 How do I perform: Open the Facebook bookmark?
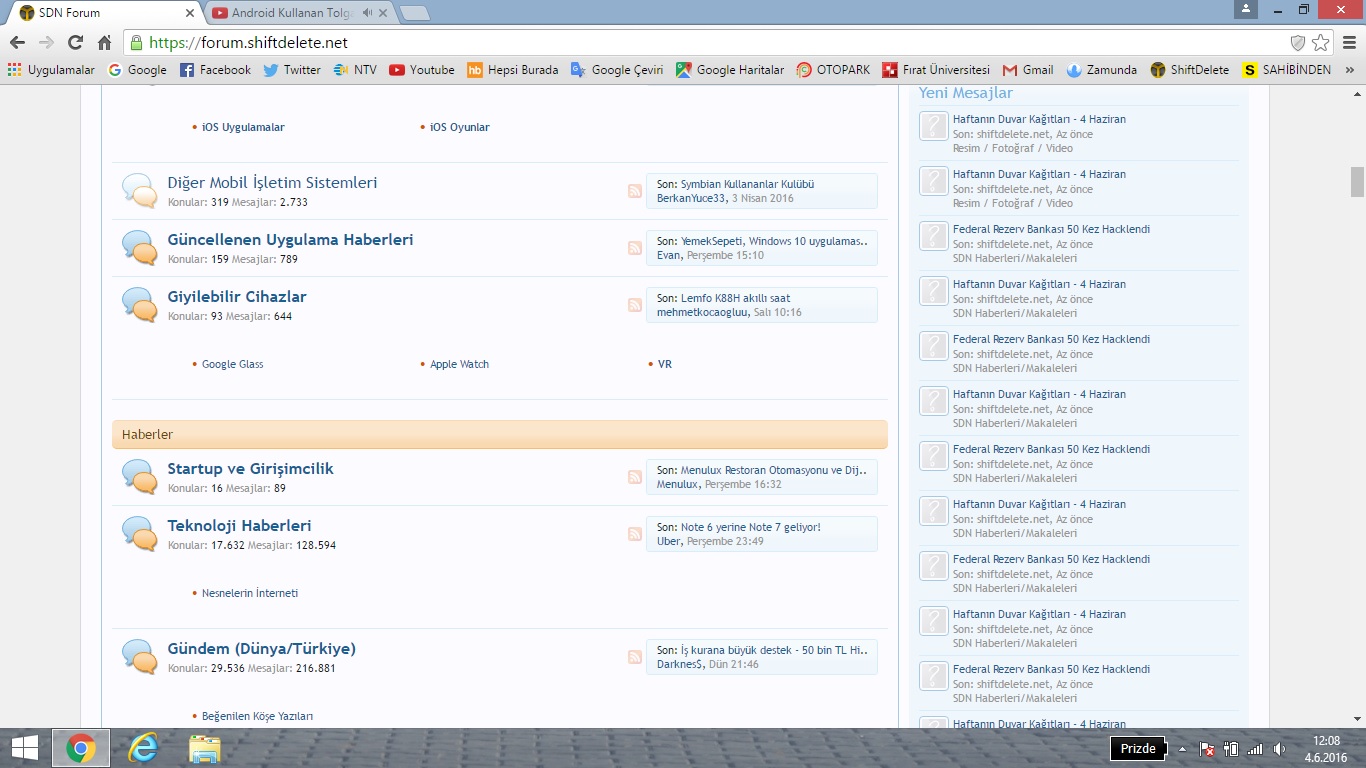(215, 70)
